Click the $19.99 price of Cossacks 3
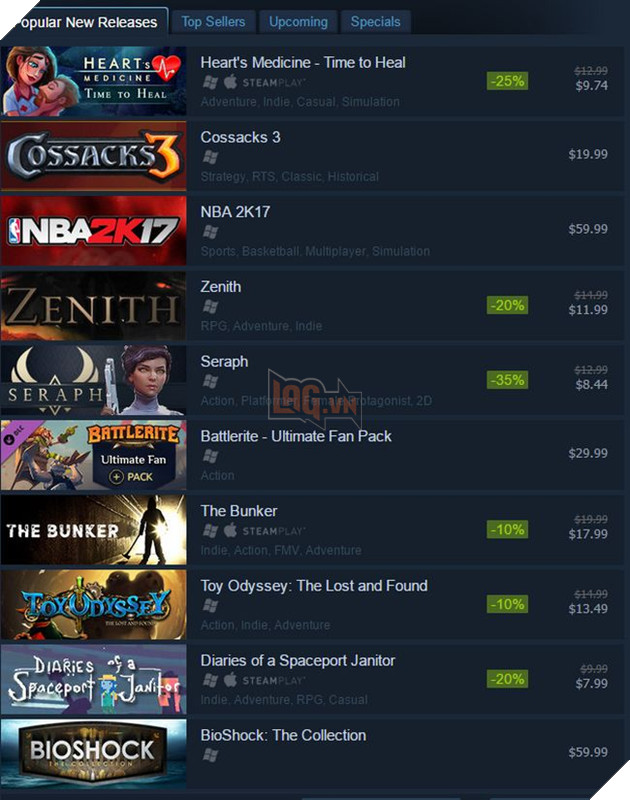The image size is (630, 800). click(x=588, y=154)
